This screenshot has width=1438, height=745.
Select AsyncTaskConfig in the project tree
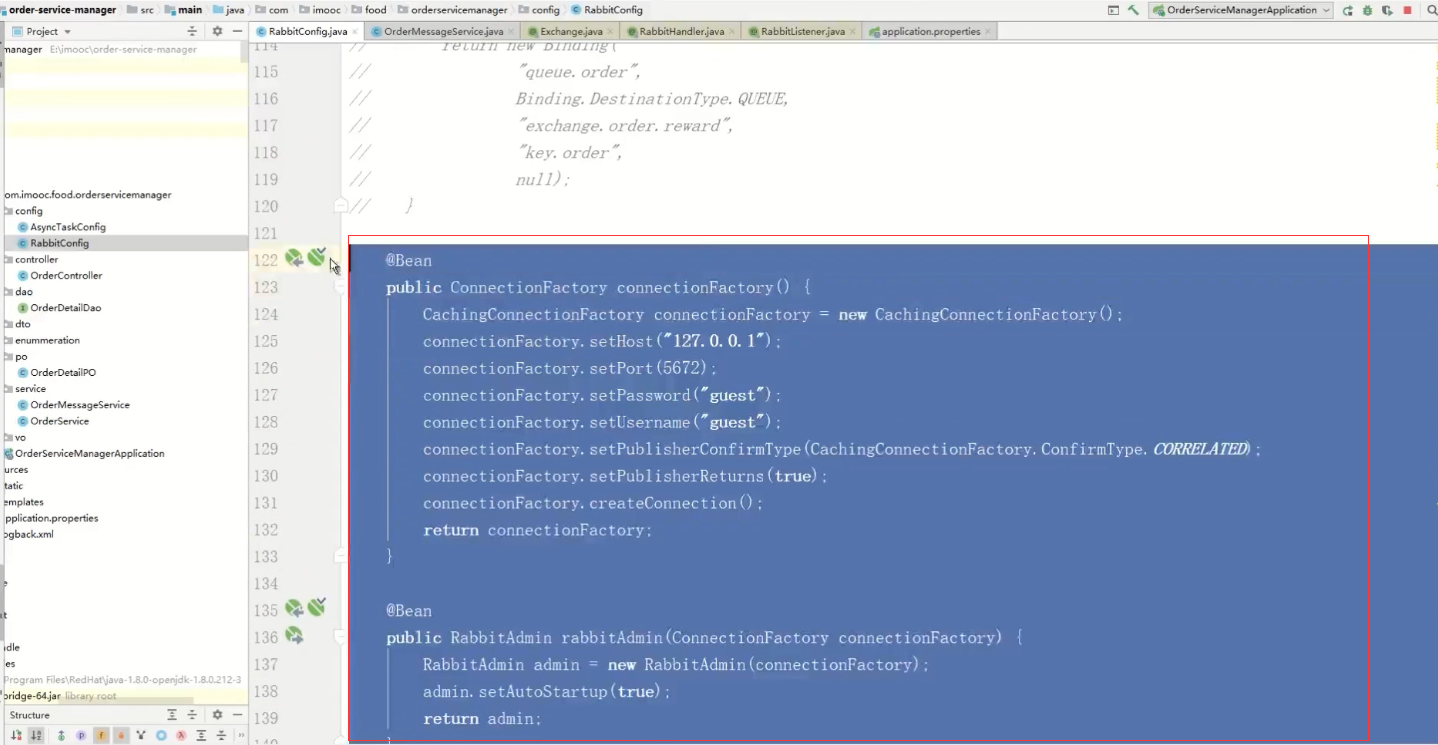click(x=67, y=227)
